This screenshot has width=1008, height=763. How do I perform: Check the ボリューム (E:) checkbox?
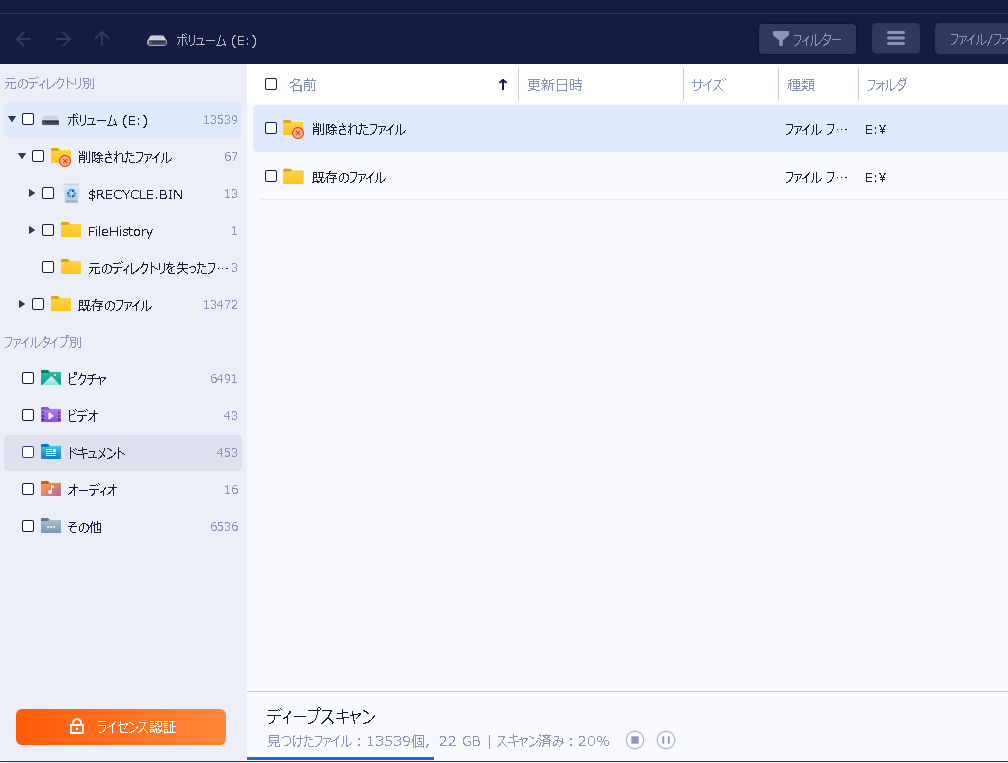pos(27,118)
